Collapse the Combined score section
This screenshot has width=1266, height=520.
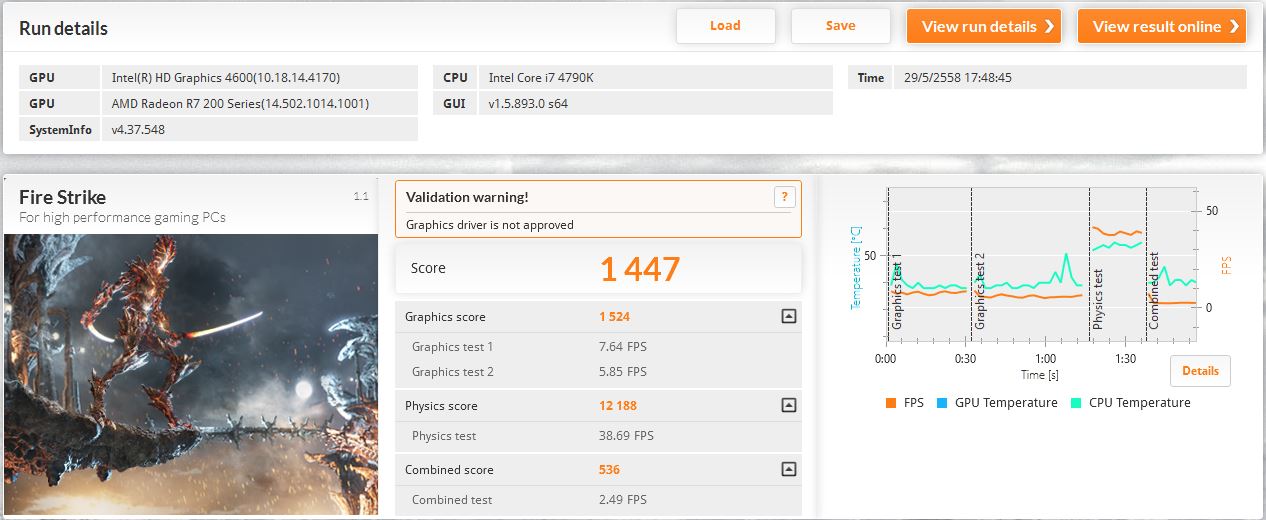pyautogui.click(x=788, y=470)
